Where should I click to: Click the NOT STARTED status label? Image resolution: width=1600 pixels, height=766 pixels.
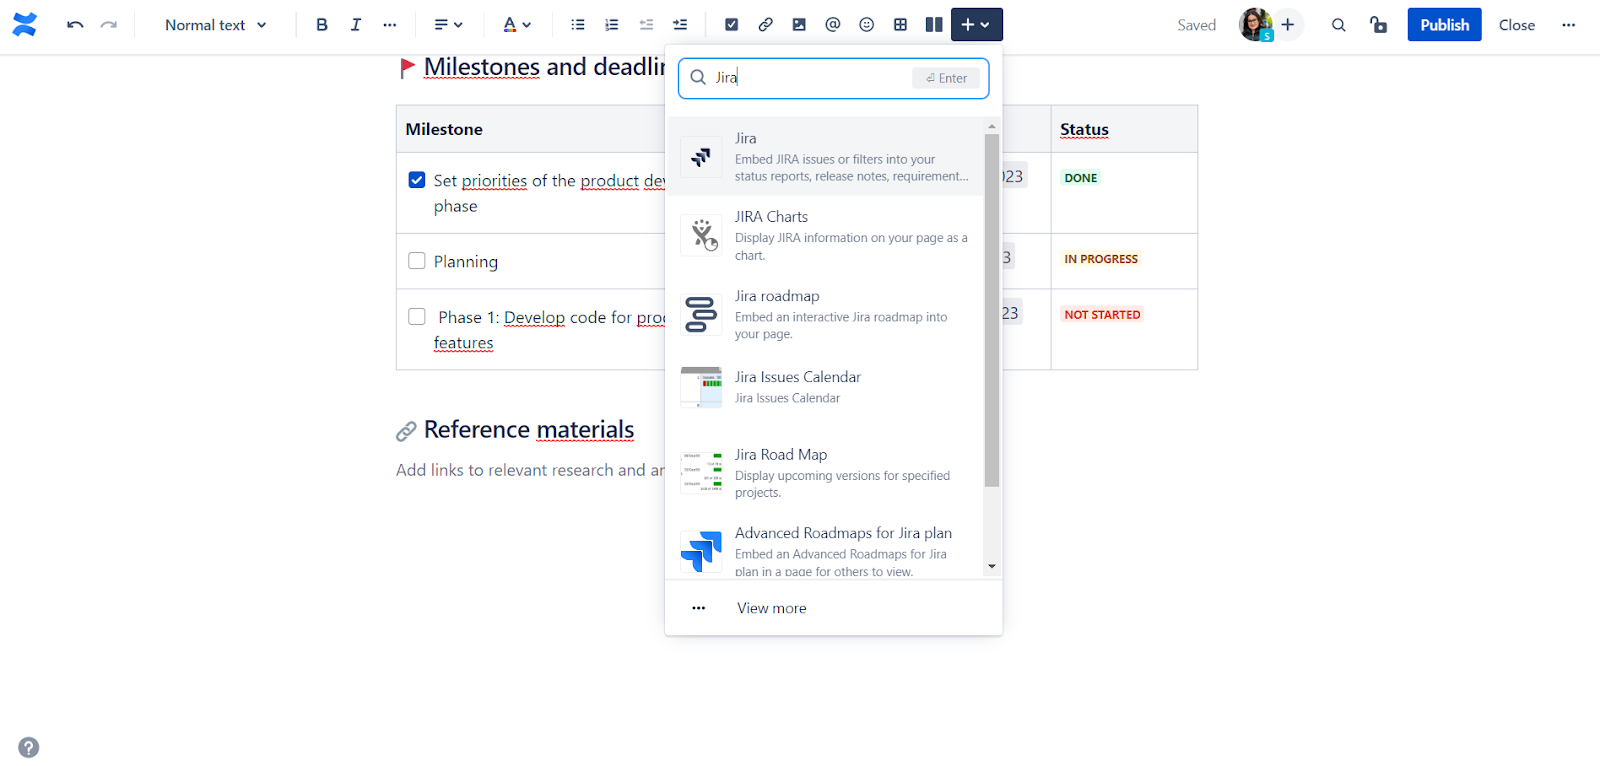[x=1102, y=314]
